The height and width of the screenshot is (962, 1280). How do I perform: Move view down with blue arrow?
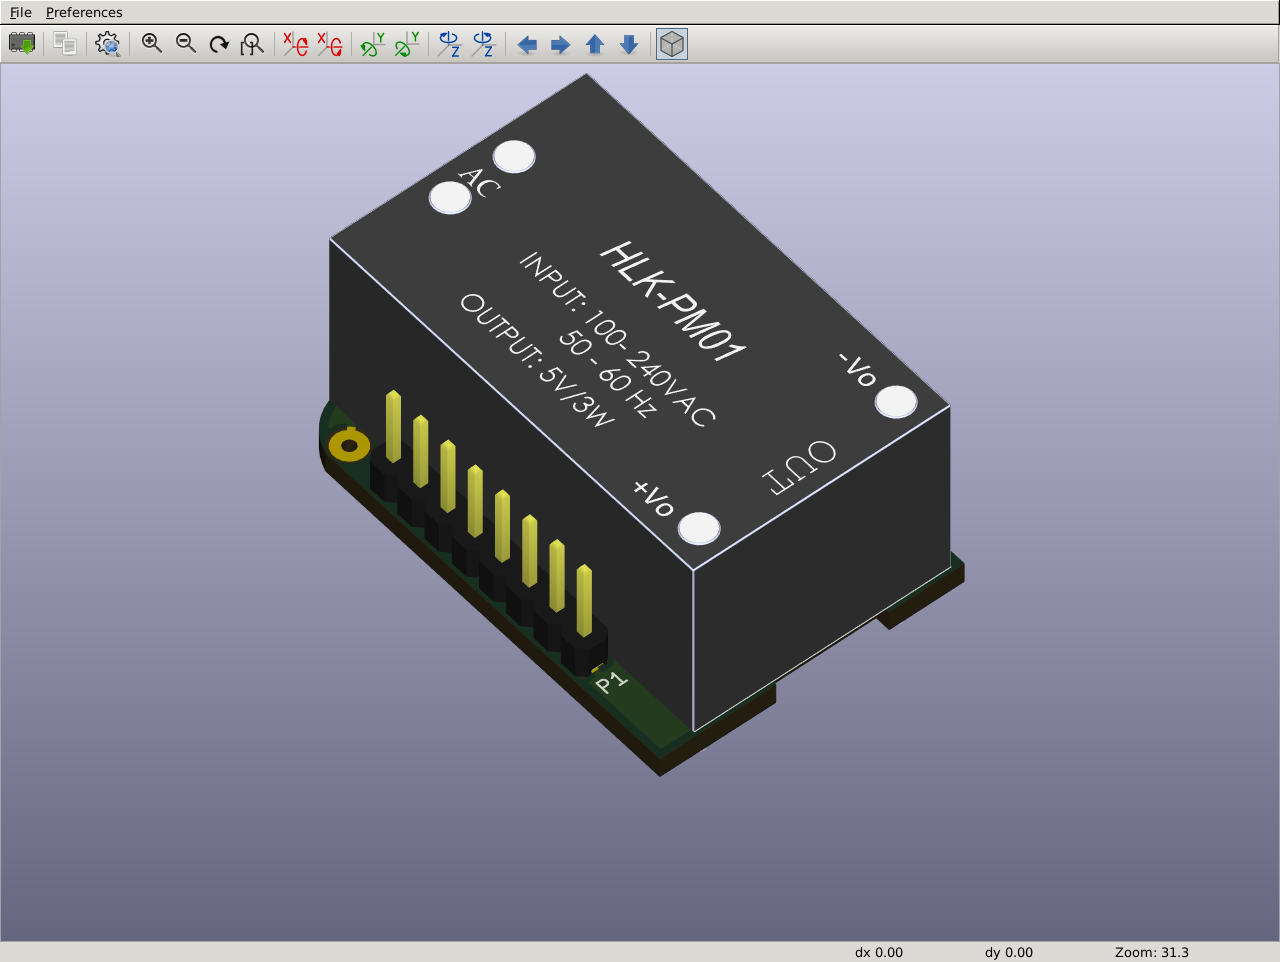point(629,44)
